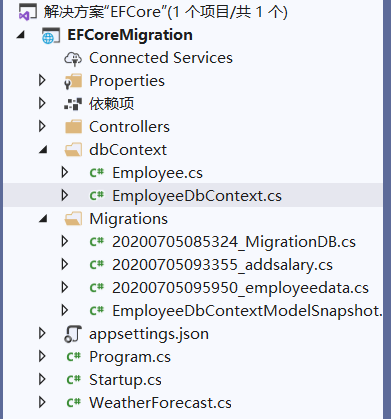Click the Properties wrench folder icon

[x=73, y=81]
